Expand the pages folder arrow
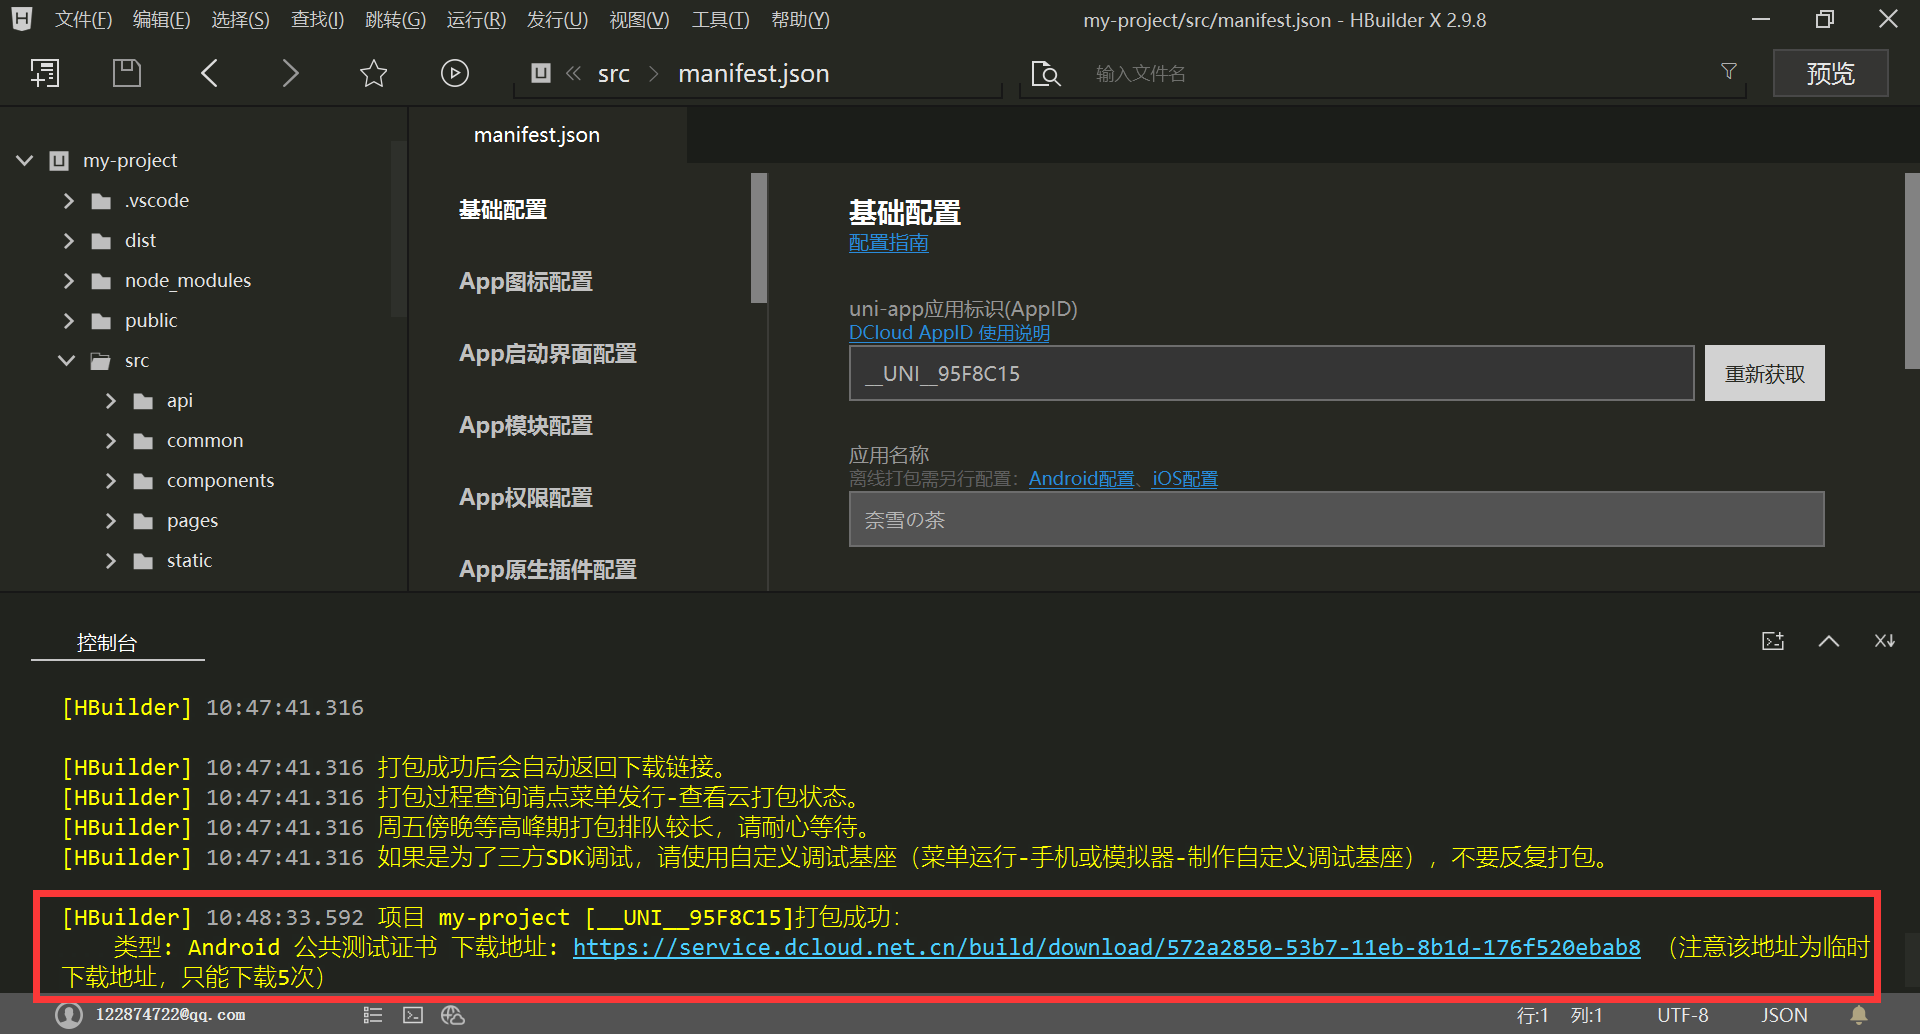 point(111,520)
